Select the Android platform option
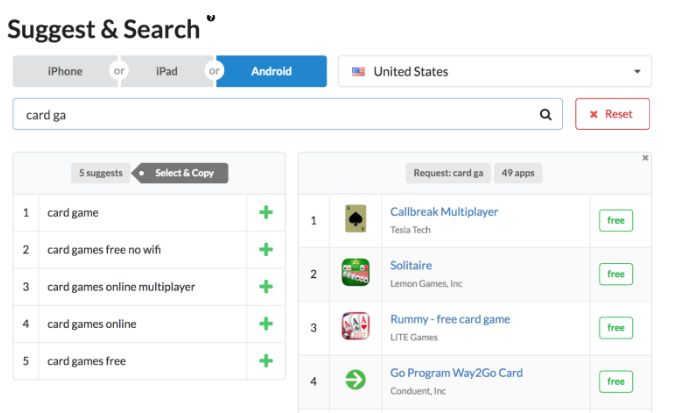 point(272,71)
